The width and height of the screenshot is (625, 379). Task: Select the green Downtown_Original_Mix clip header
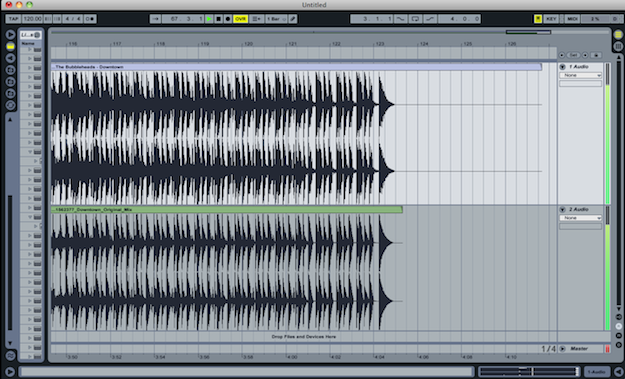pos(227,209)
